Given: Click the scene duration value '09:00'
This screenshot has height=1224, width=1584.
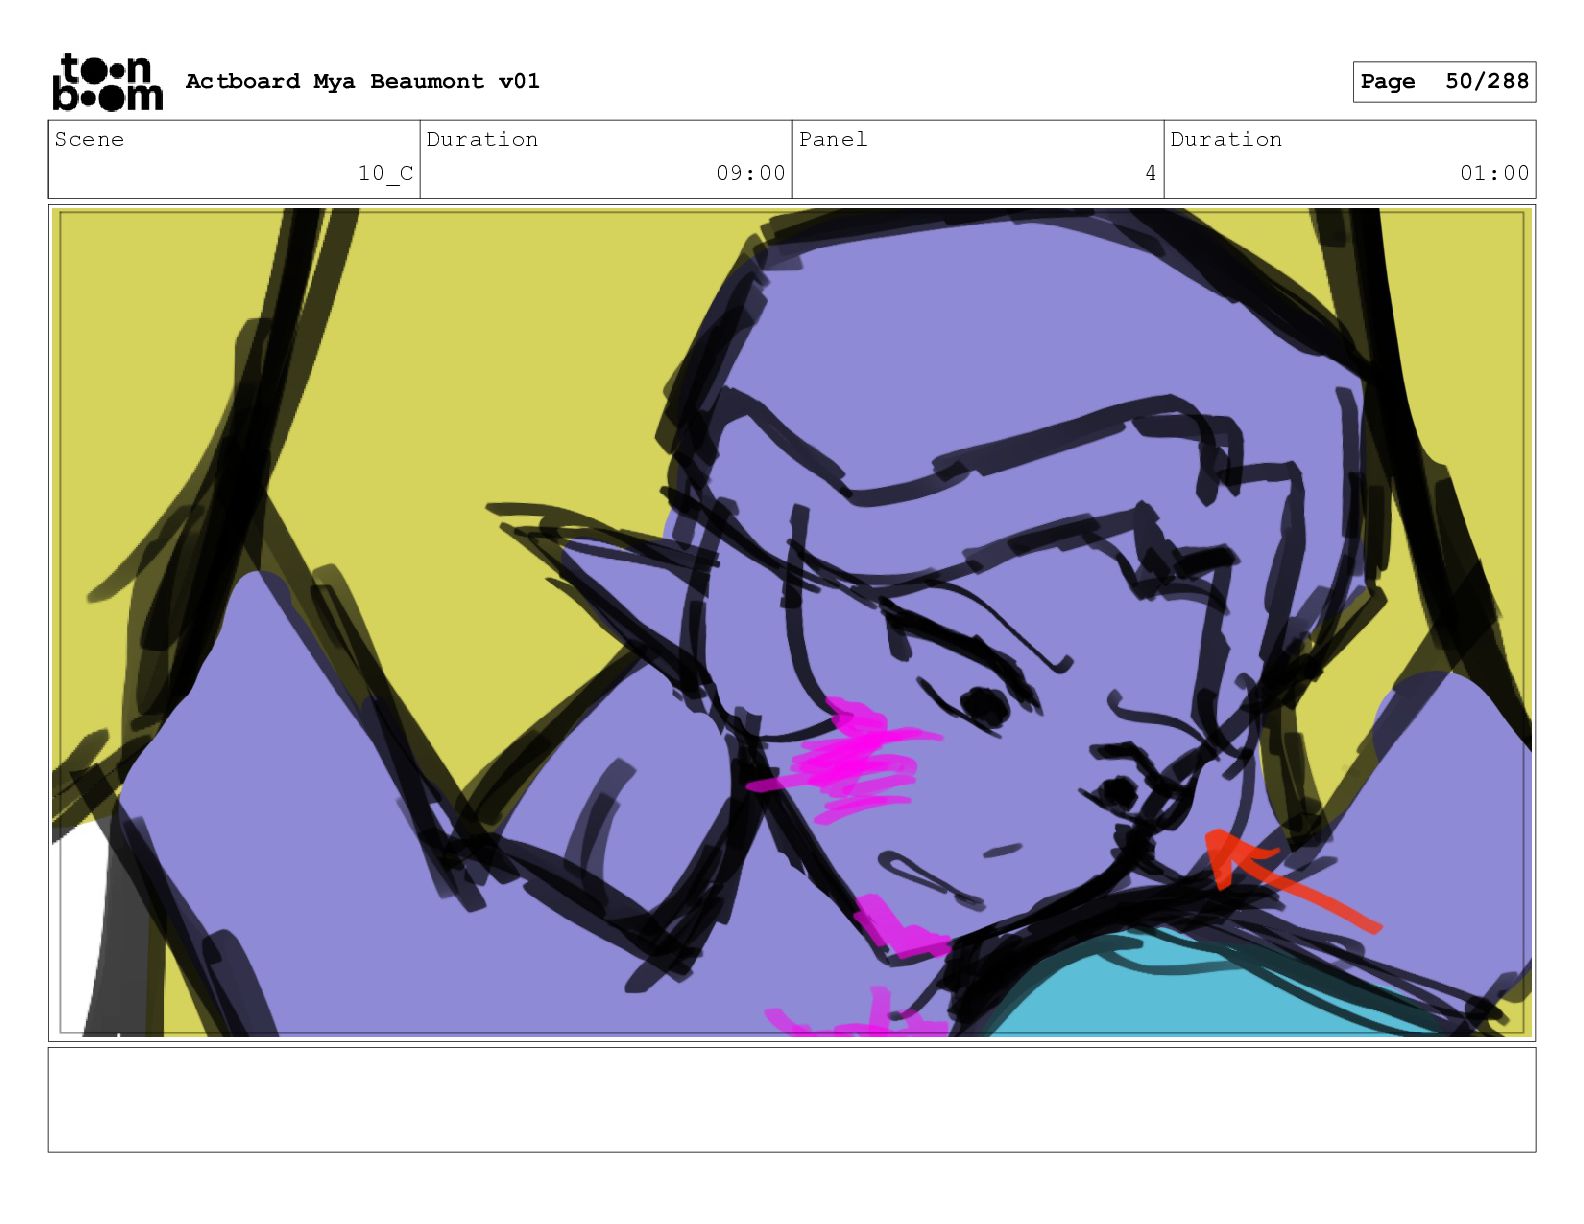Looking at the screenshot, I should coord(750,173).
